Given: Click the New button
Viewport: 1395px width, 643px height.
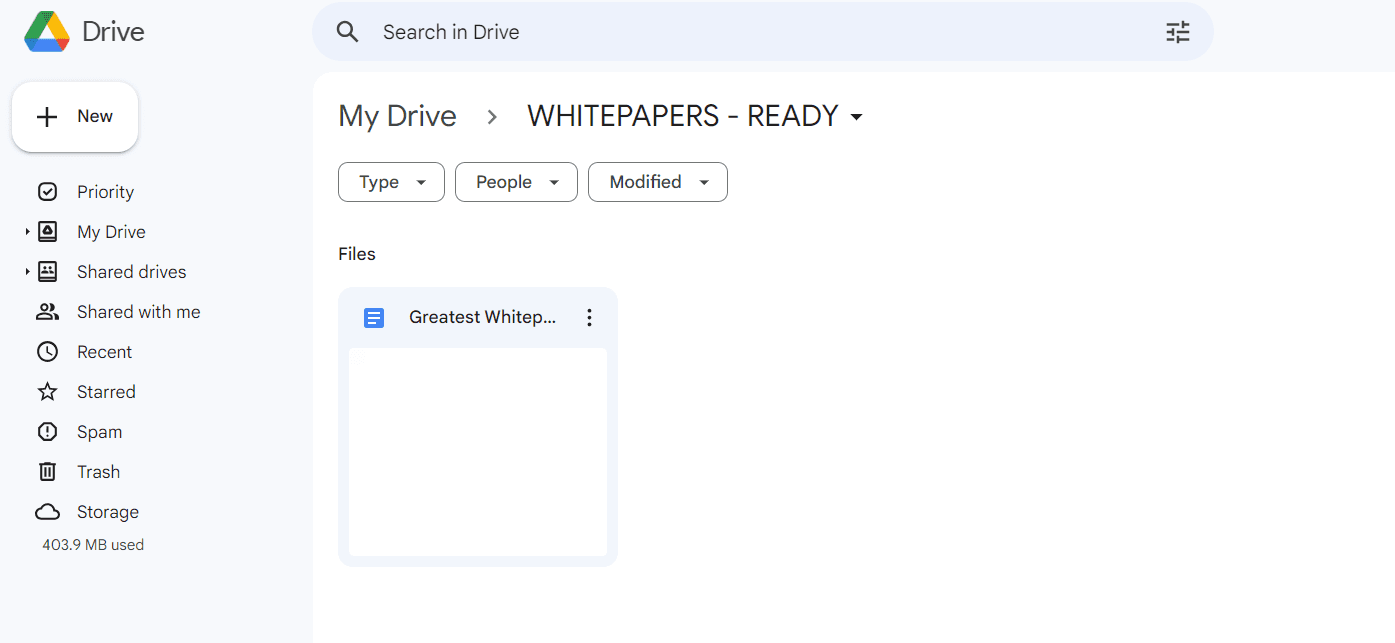Looking at the screenshot, I should click(x=75, y=116).
